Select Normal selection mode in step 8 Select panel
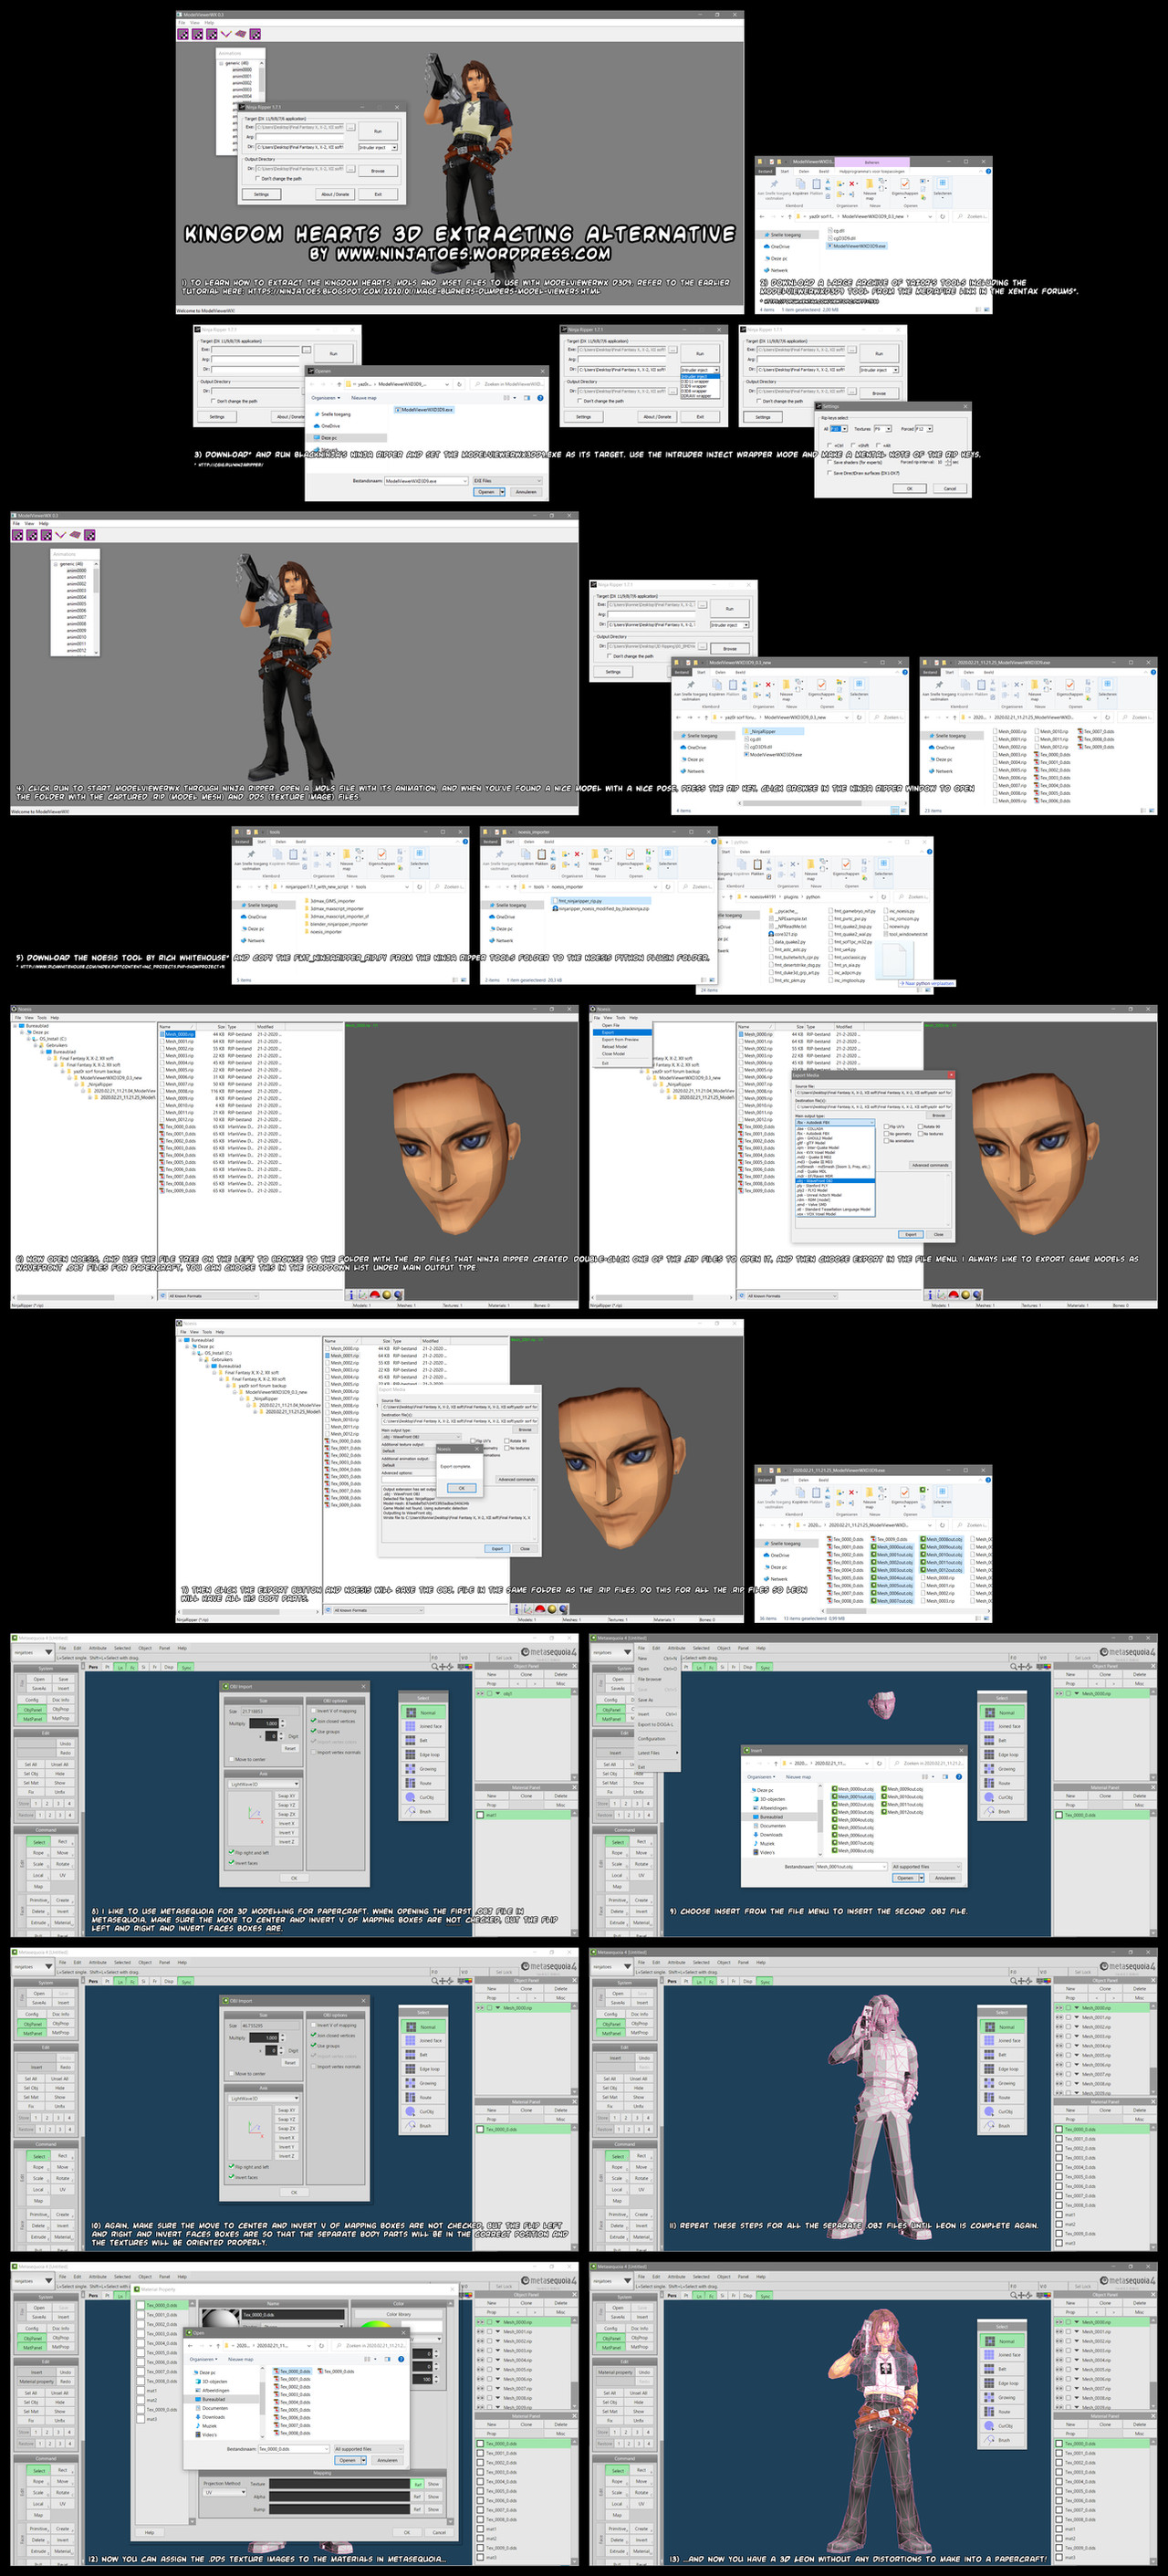Viewport: 1168px width, 2576px height. tap(423, 1713)
